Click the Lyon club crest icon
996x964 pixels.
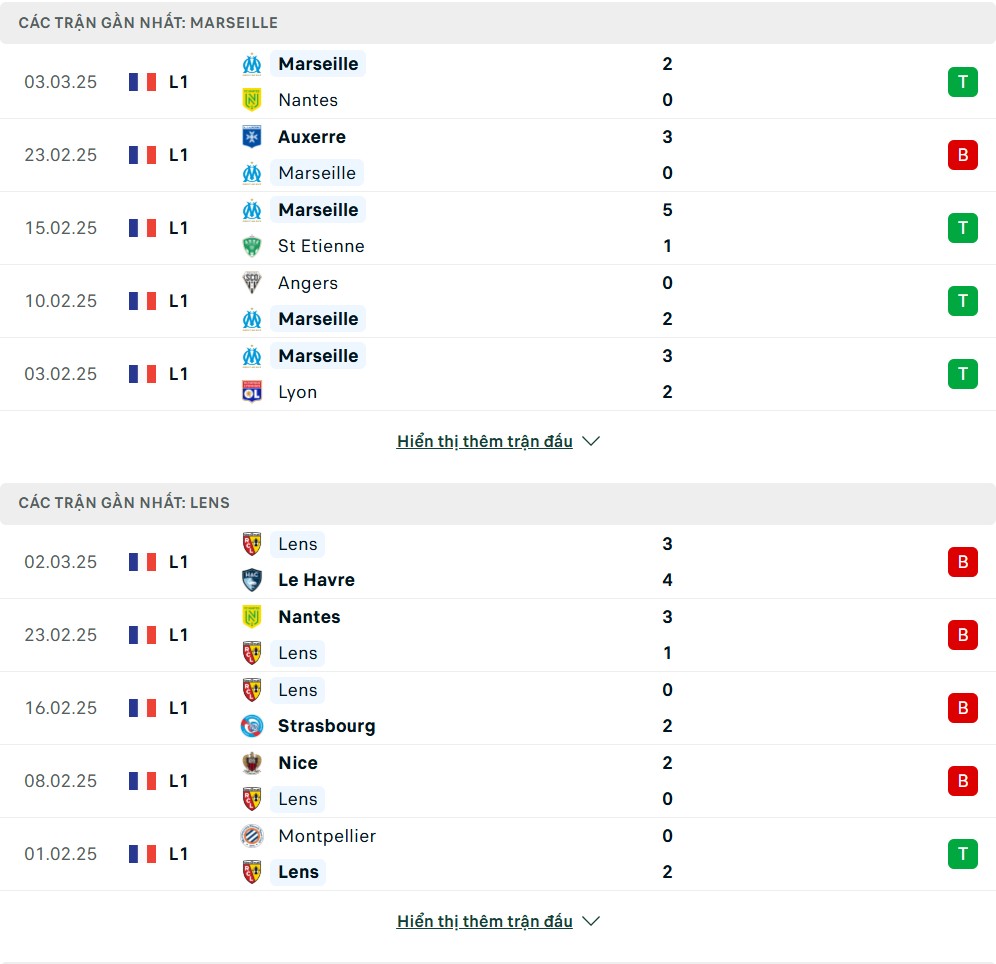[252, 392]
